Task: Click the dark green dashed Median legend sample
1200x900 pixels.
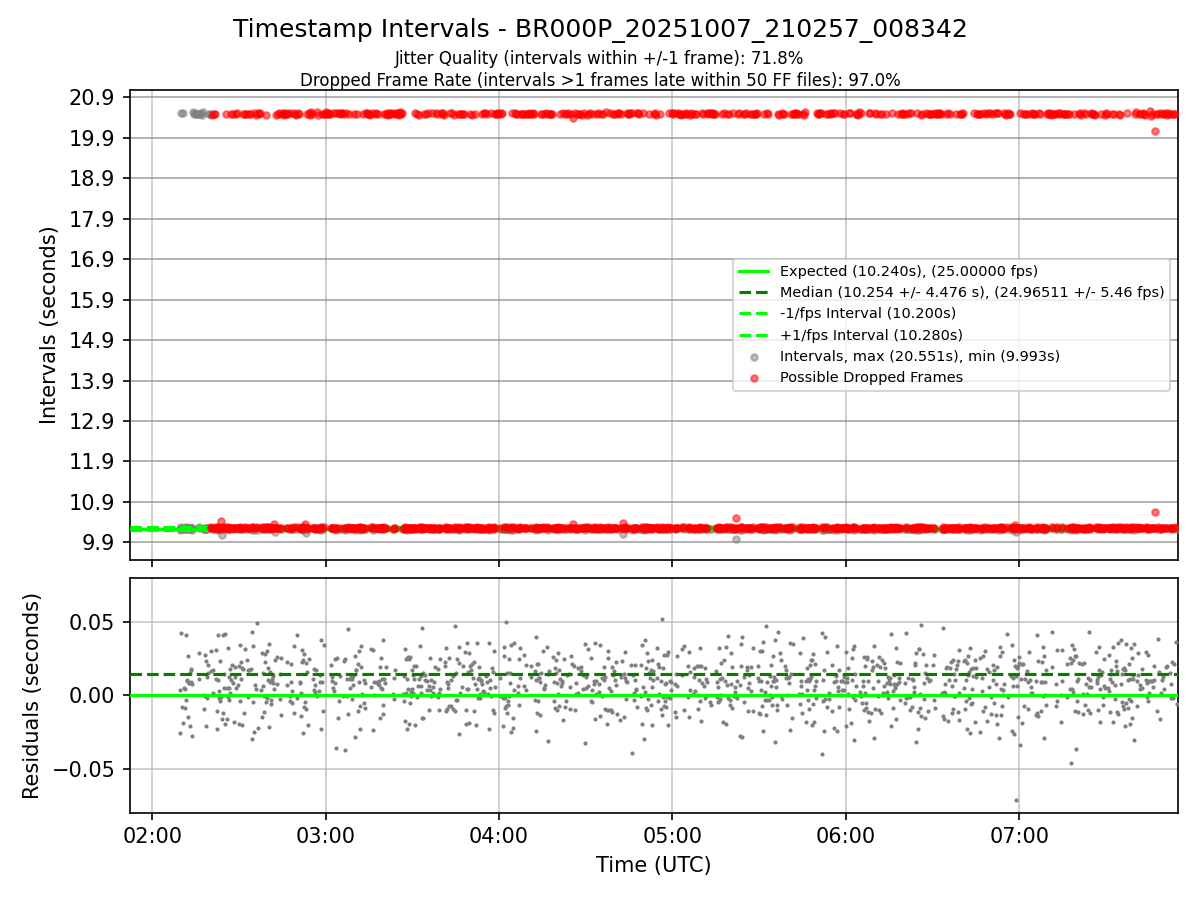Action: pyautogui.click(x=754, y=292)
